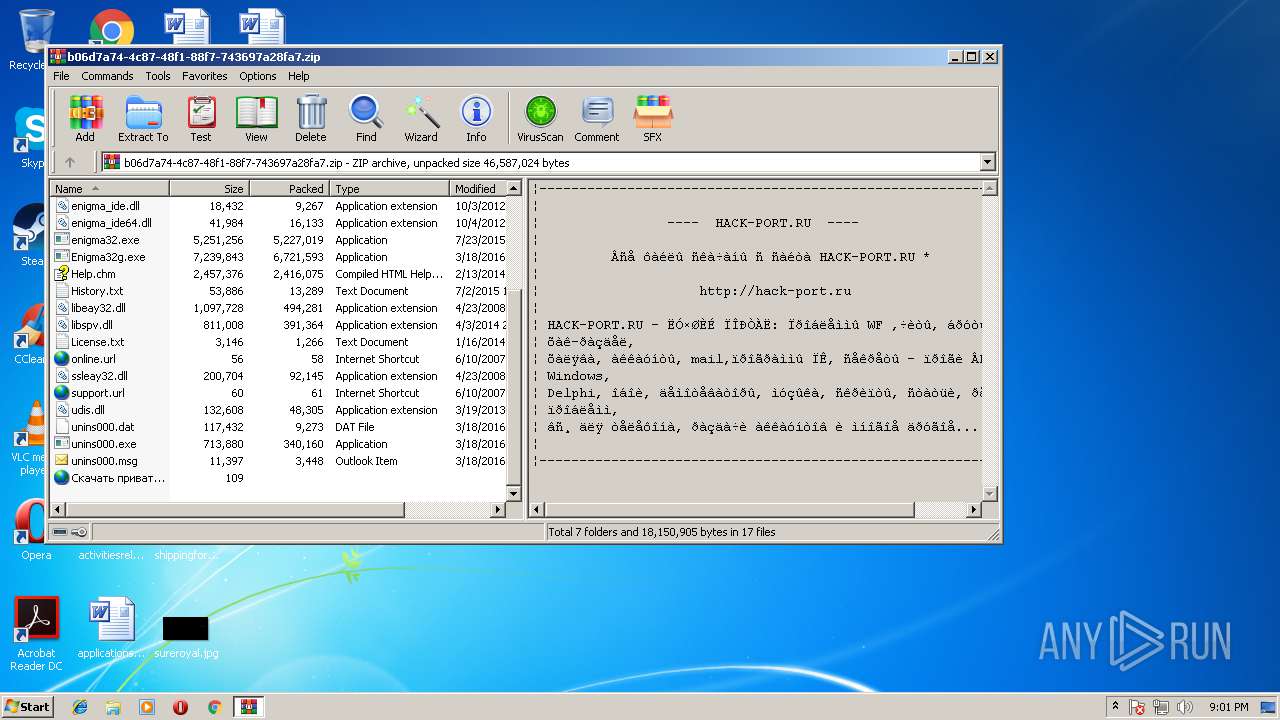This screenshot has height=720, width=1280.
Task: Select Enigma32g.exe file
Action: [108, 257]
